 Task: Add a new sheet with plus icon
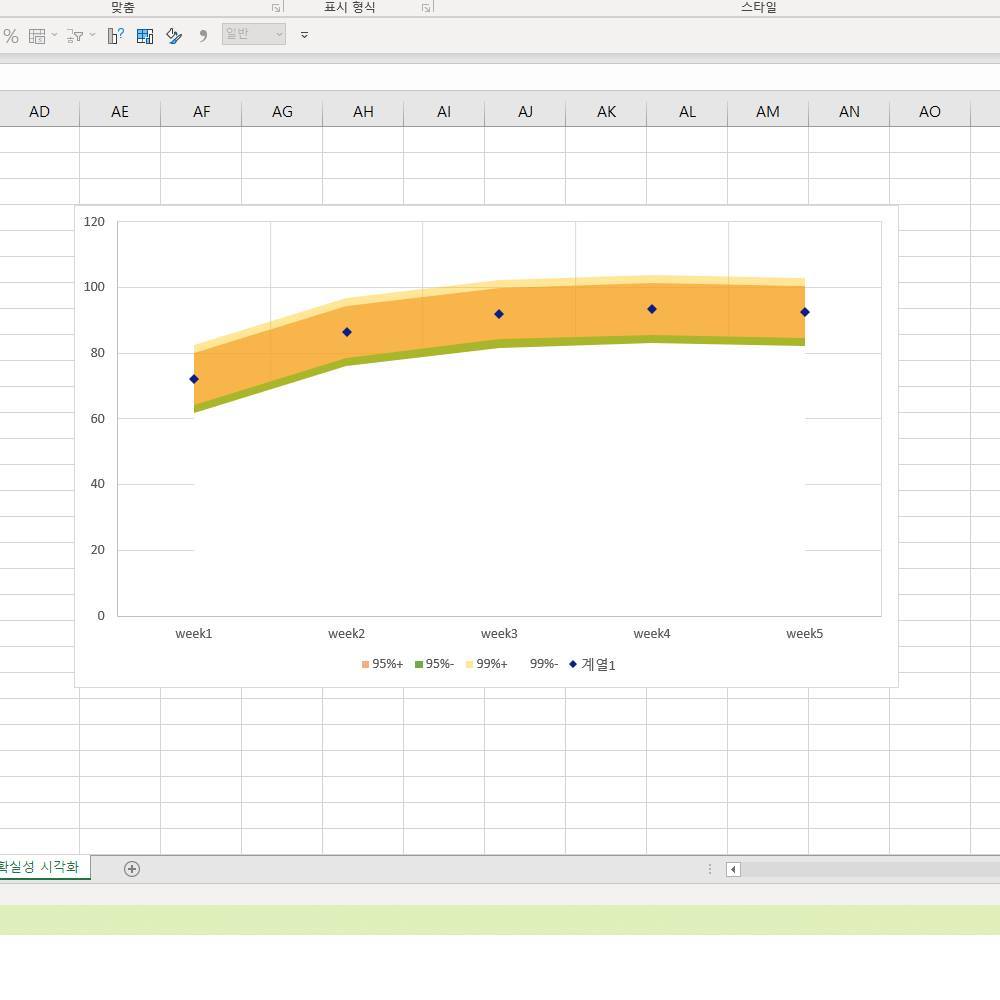pos(132,869)
